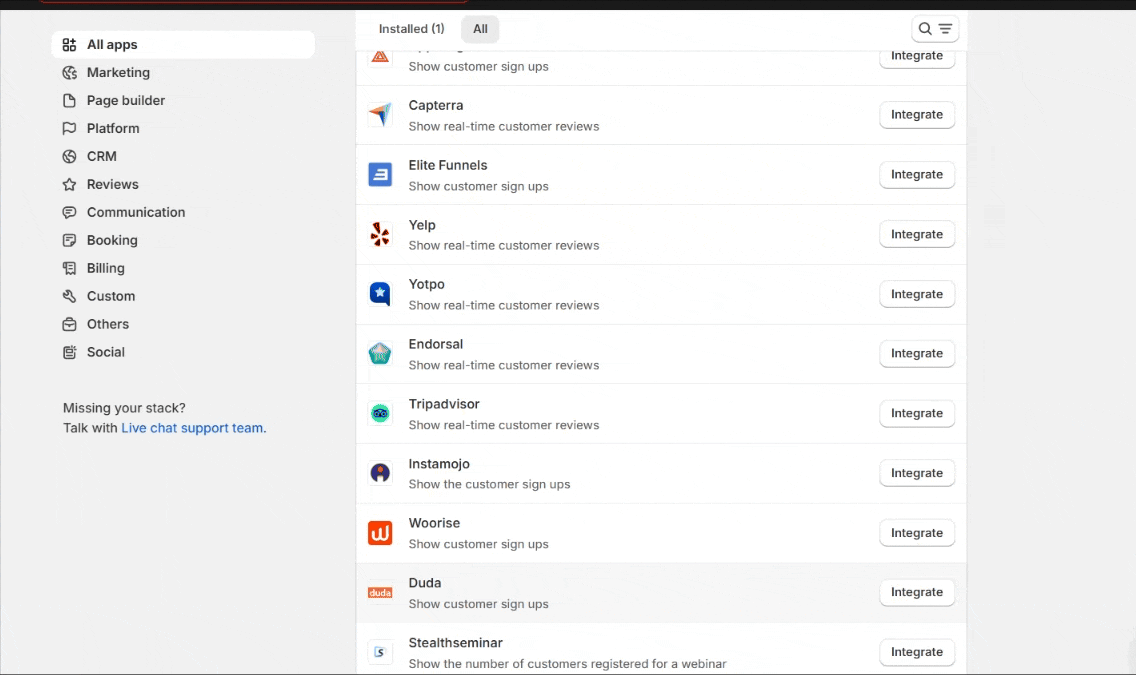Click the Yotpo star logo icon
Screen dimensions: 1136x675
pyautogui.click(x=380, y=294)
